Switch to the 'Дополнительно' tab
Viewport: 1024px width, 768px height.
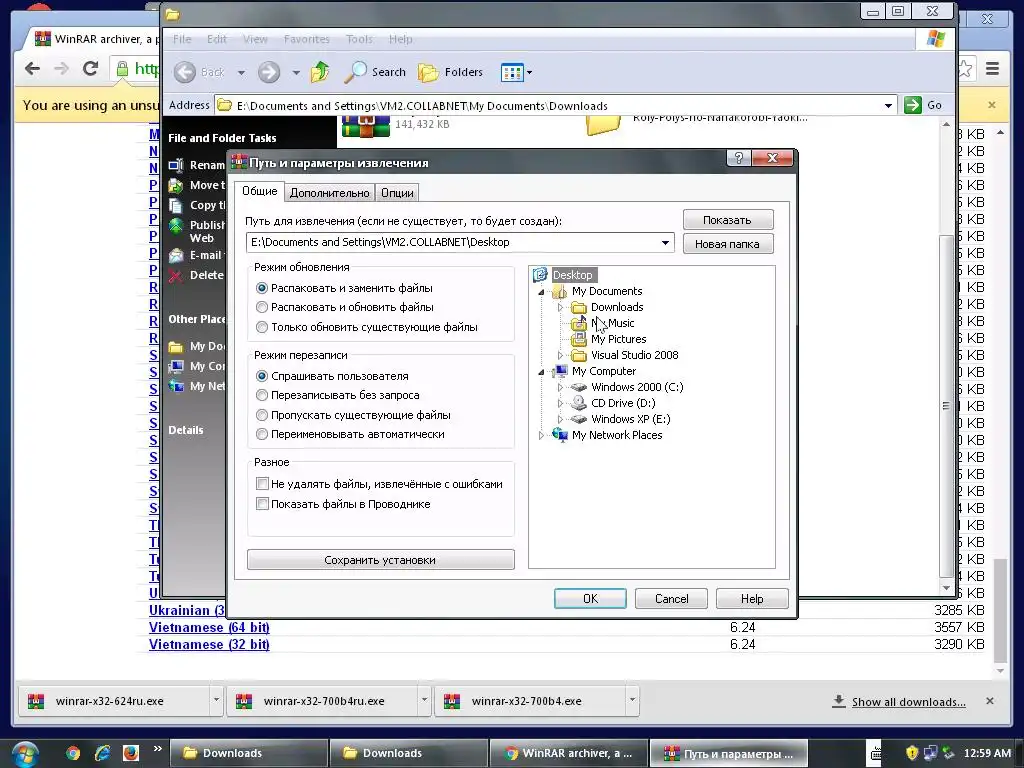point(329,193)
